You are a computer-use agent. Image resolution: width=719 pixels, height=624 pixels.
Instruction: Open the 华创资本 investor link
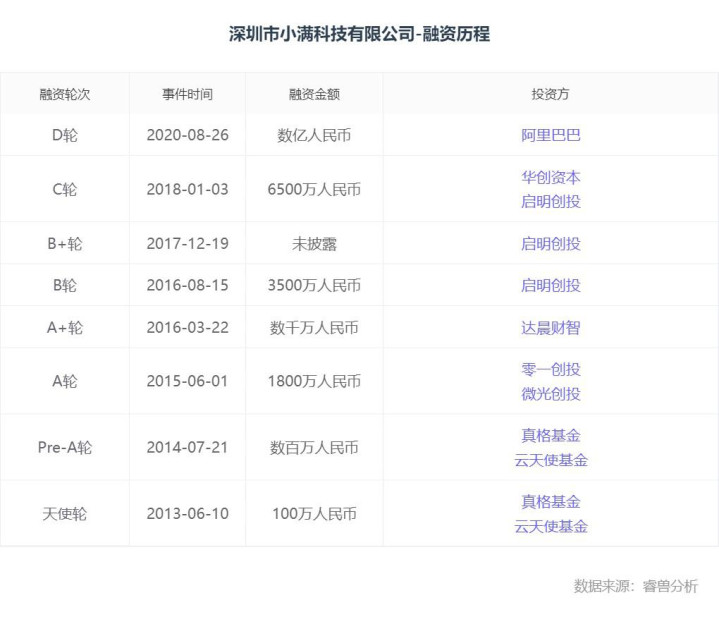(550, 177)
